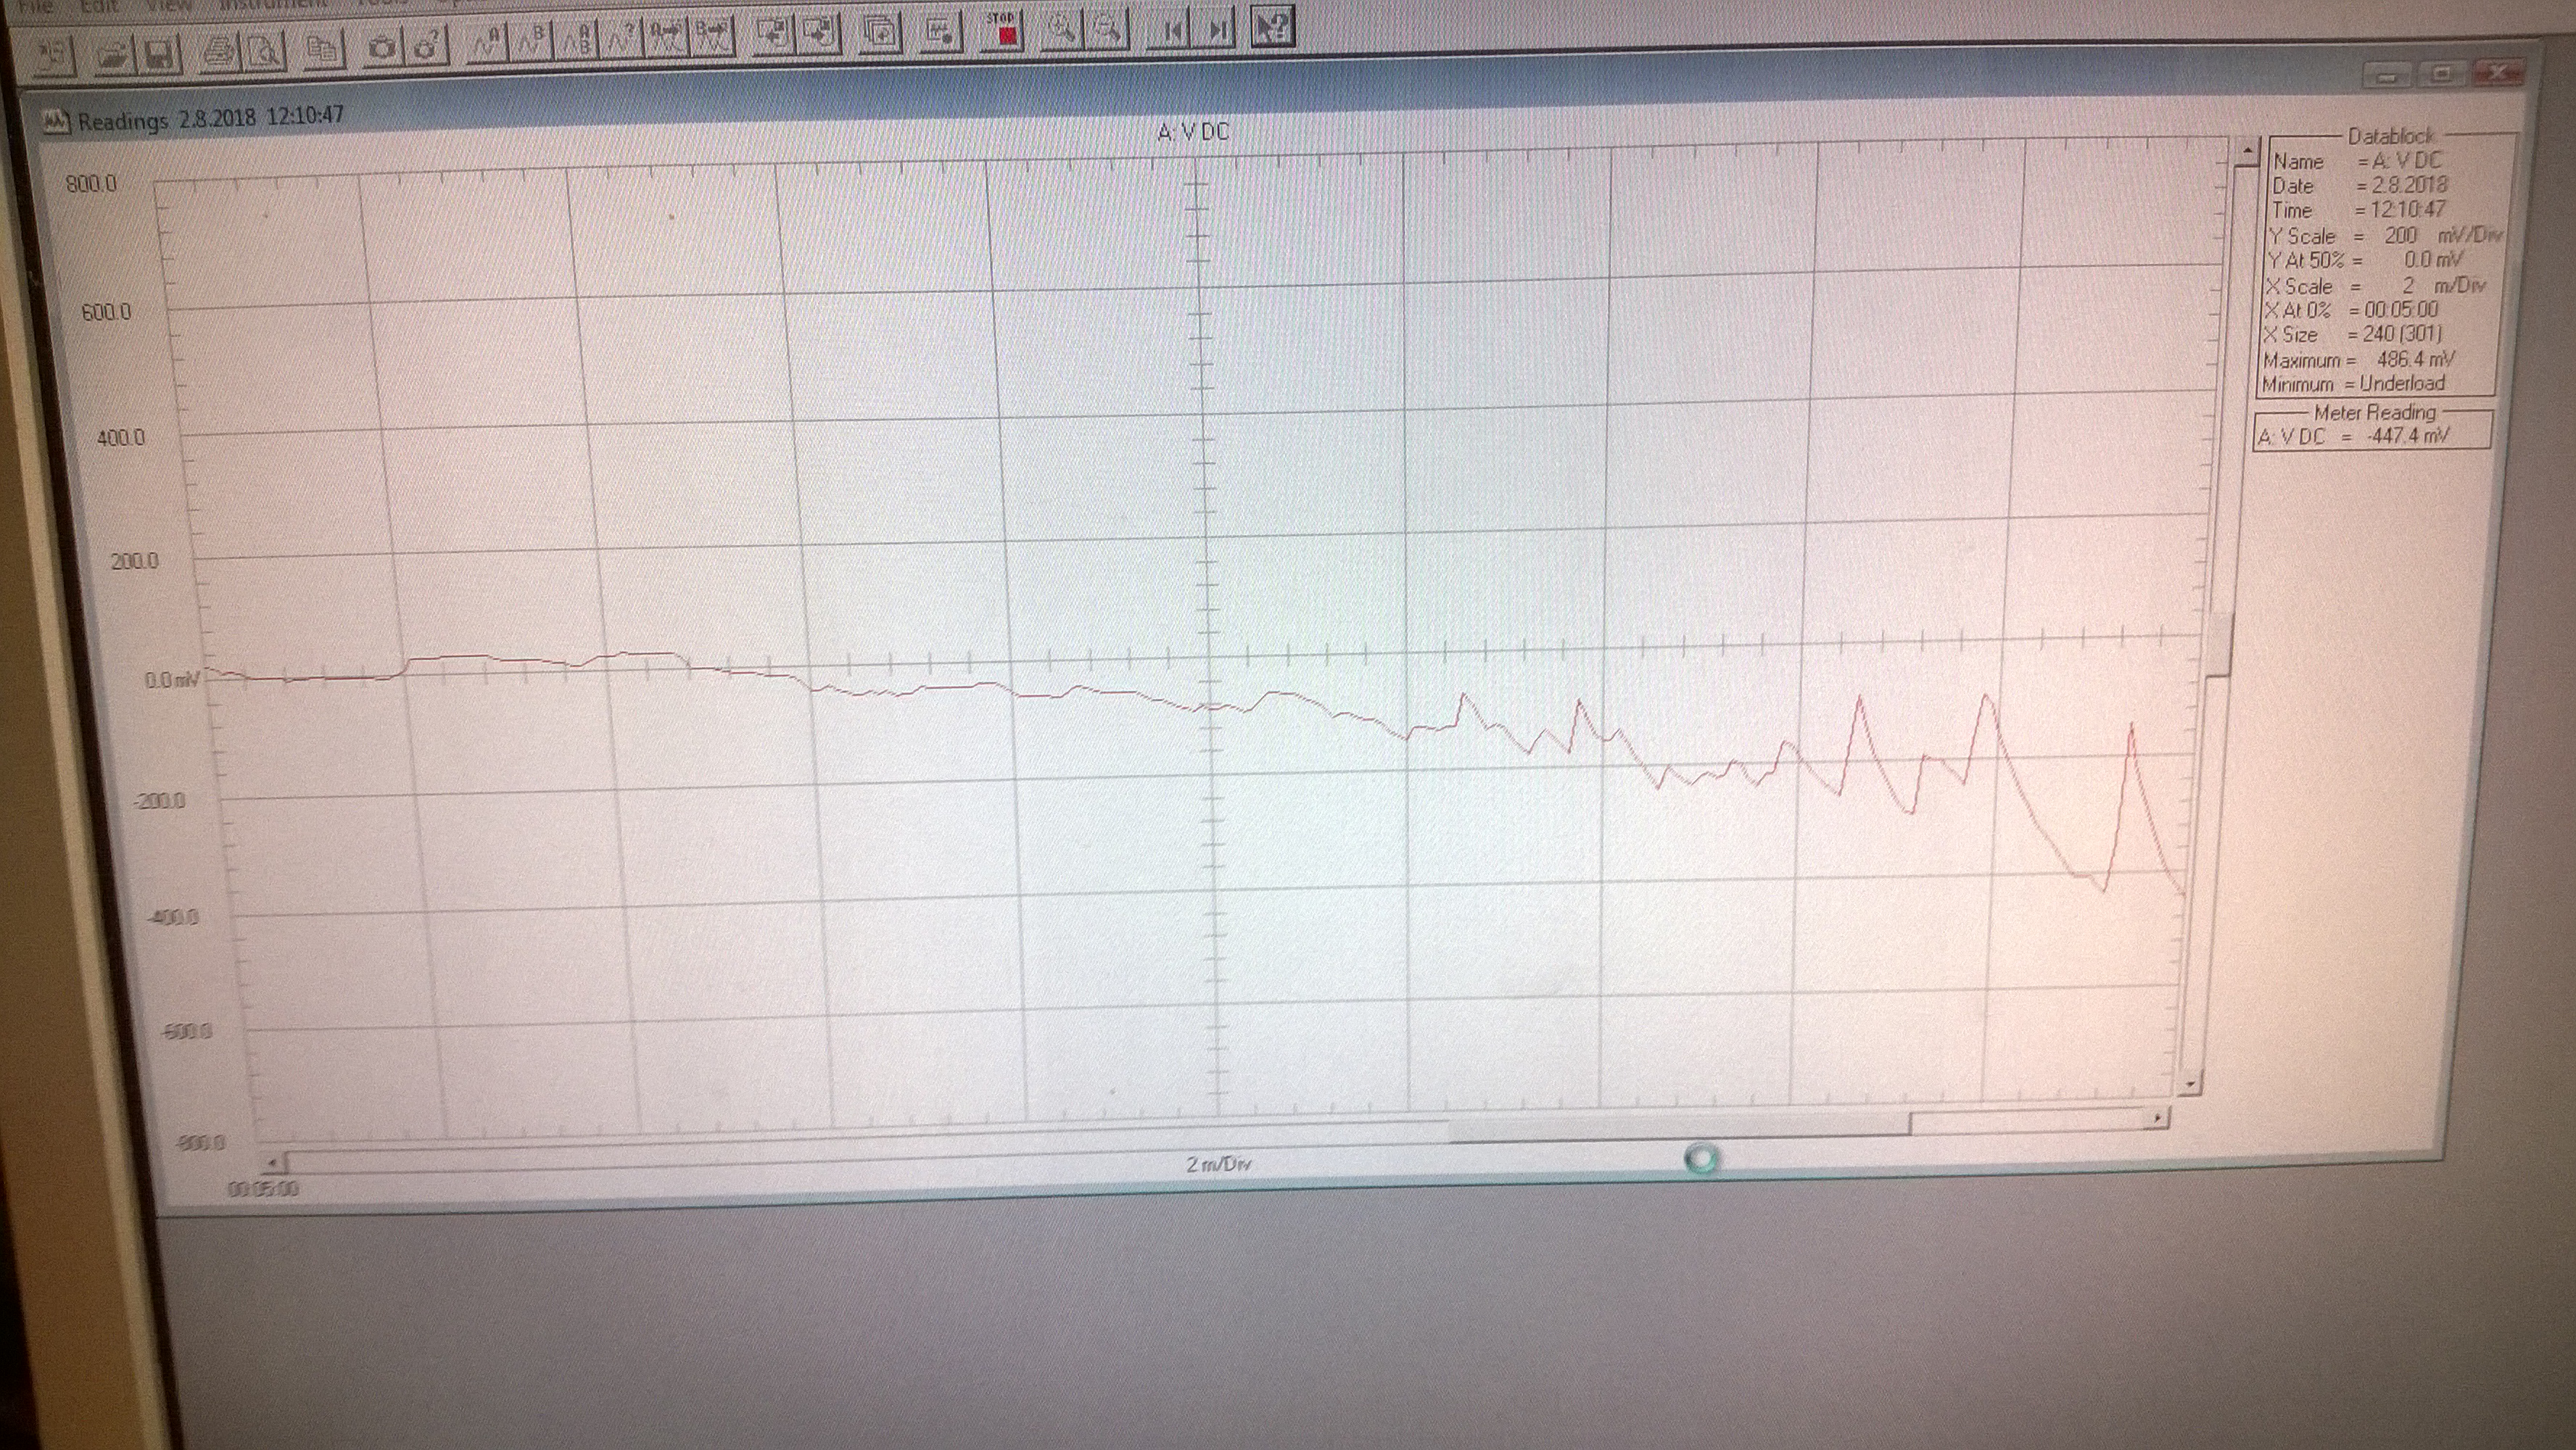
Task: Click the 'X At 0% = 00:05:00' row
Action: coord(2351,310)
